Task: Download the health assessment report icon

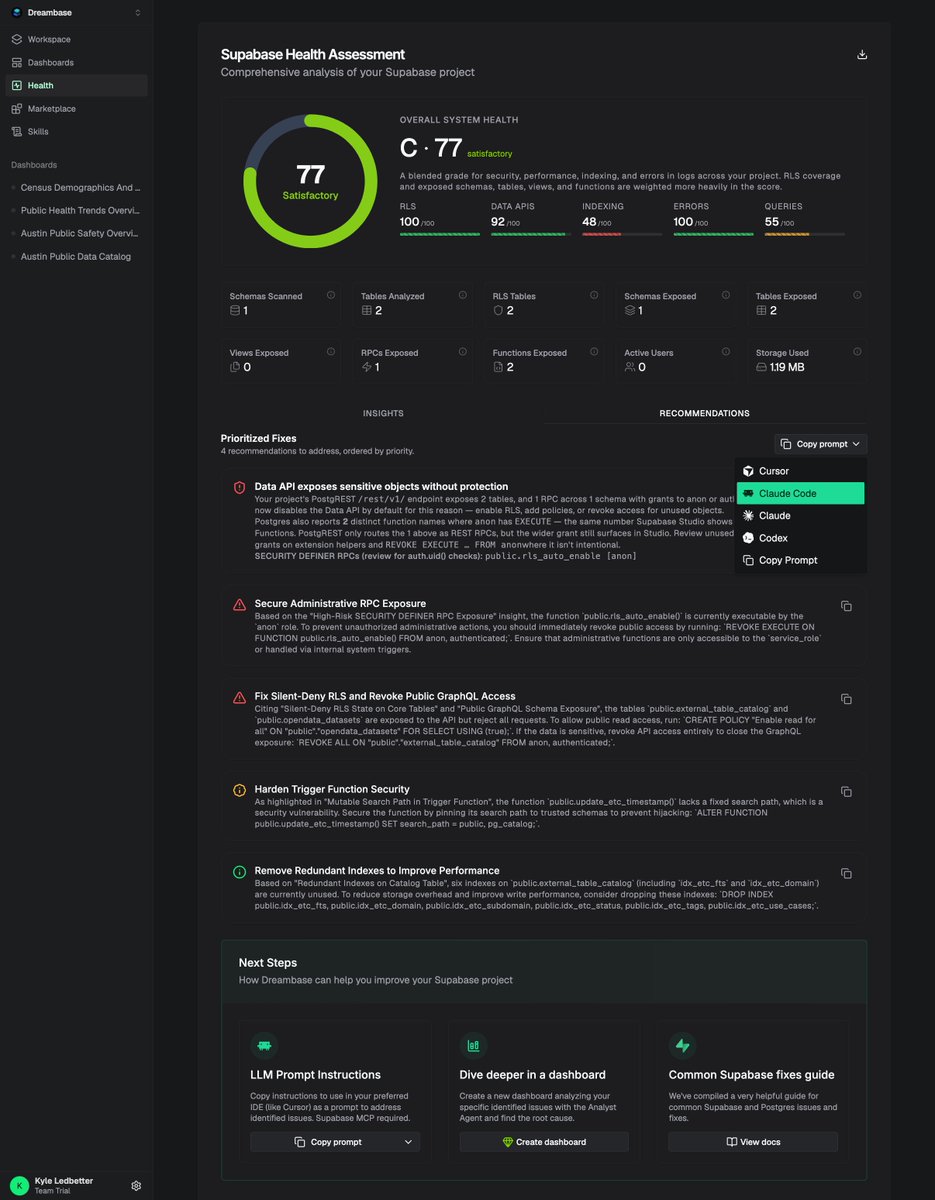Action: [x=862, y=55]
